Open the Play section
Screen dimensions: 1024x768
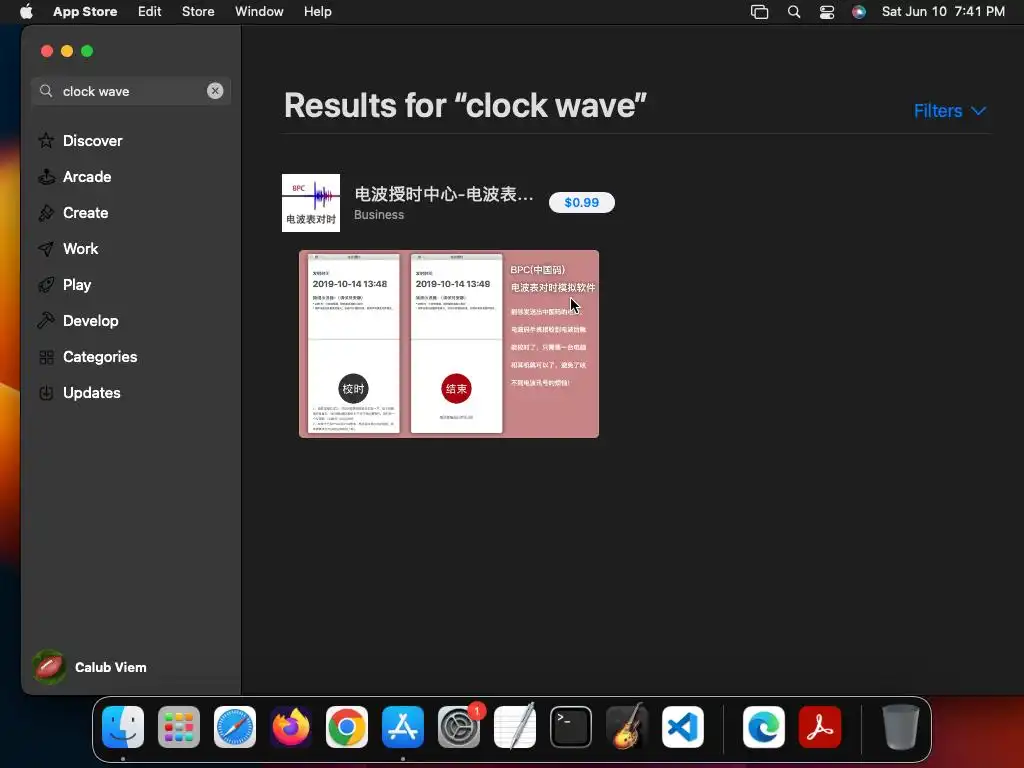click(x=77, y=285)
